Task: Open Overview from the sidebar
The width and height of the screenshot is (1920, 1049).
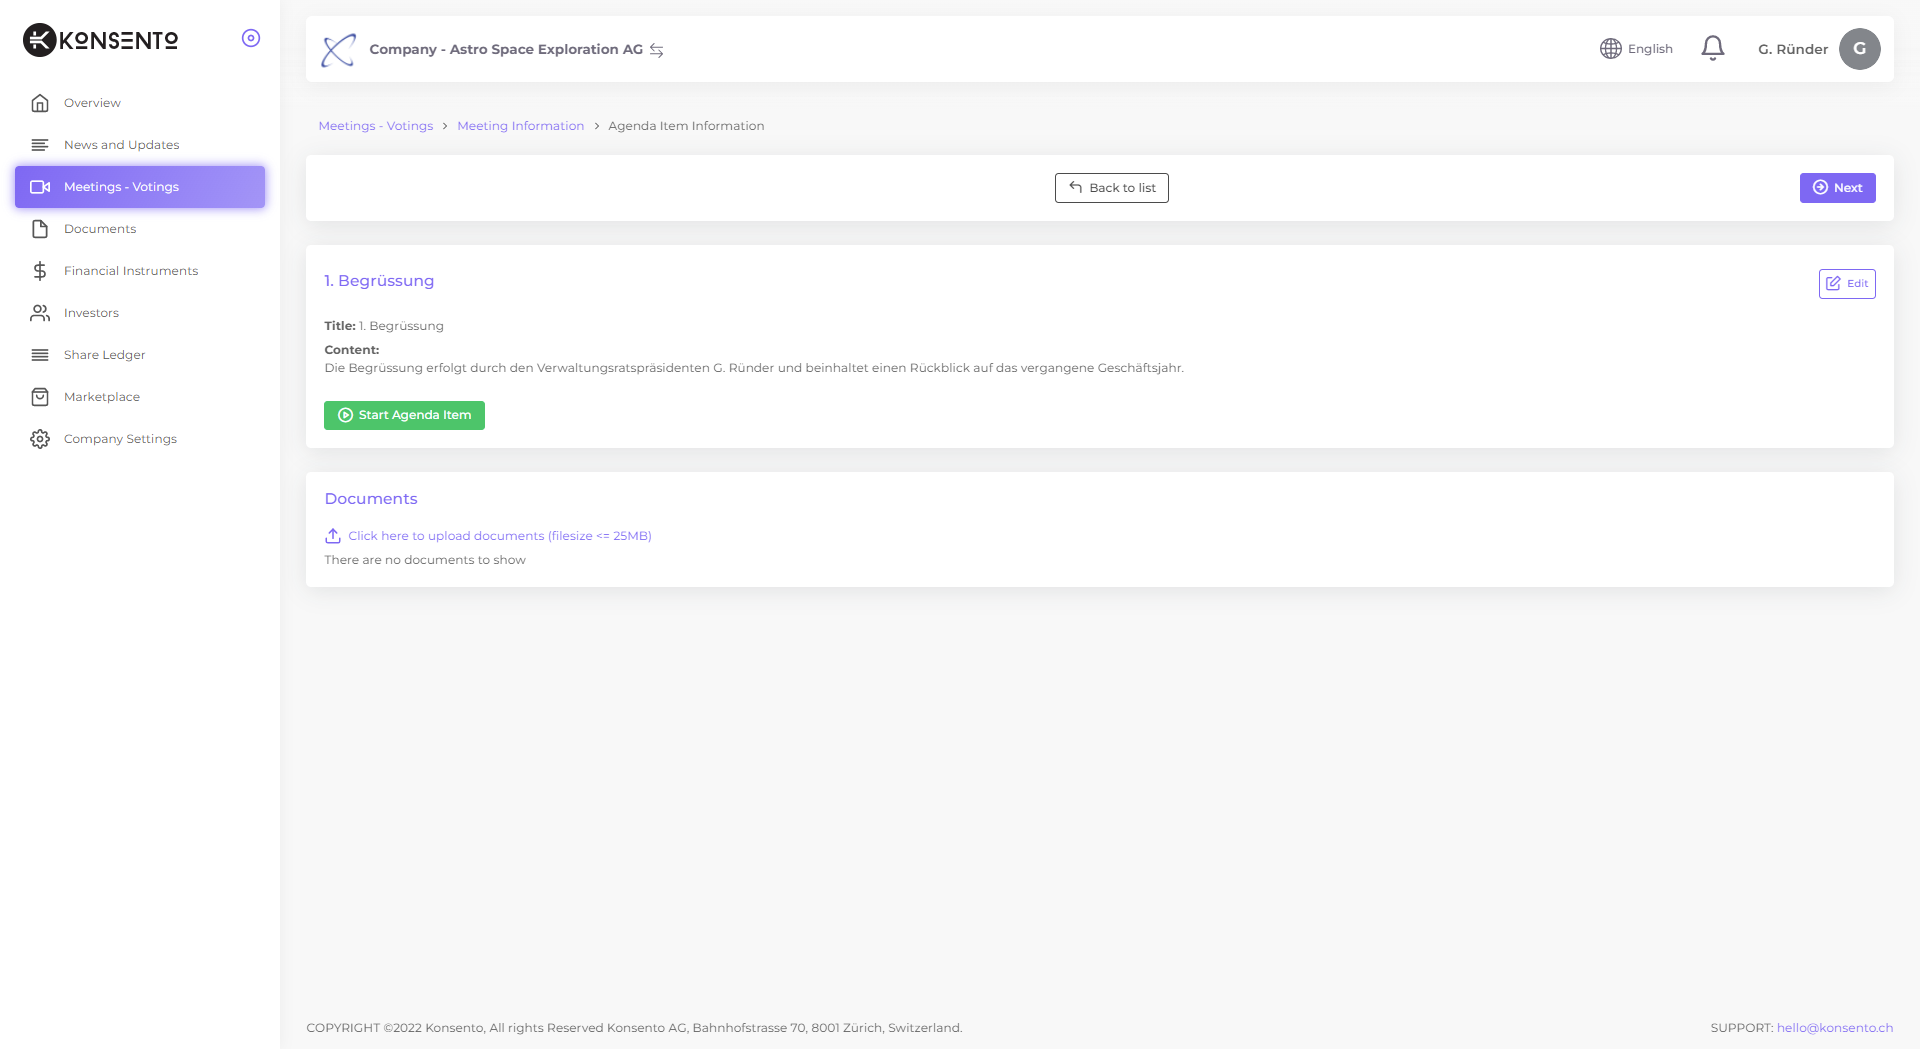Action: [x=92, y=103]
